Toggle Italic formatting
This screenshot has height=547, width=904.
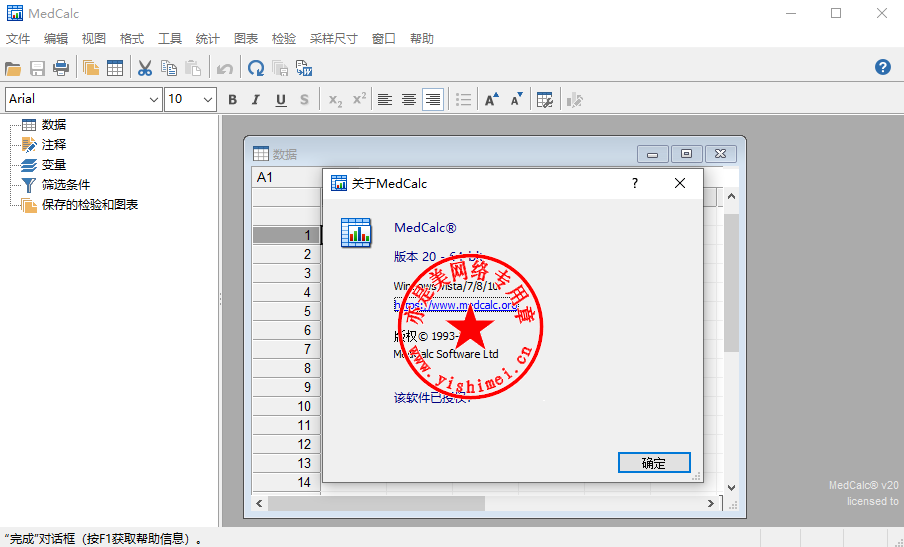[256, 100]
